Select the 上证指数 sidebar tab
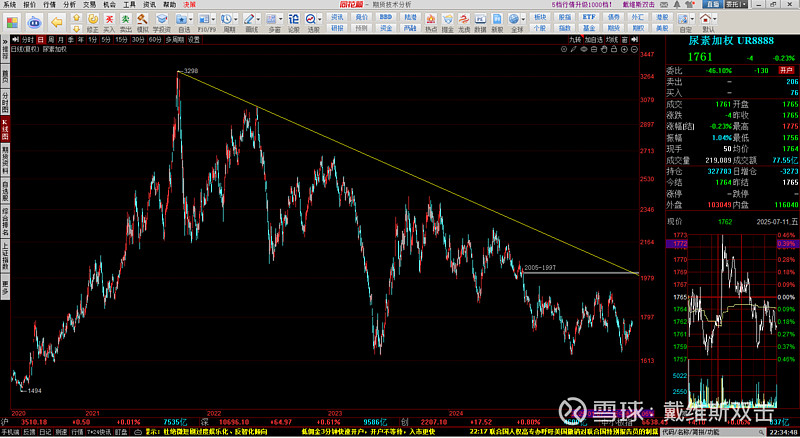800x438 pixels. point(5,256)
